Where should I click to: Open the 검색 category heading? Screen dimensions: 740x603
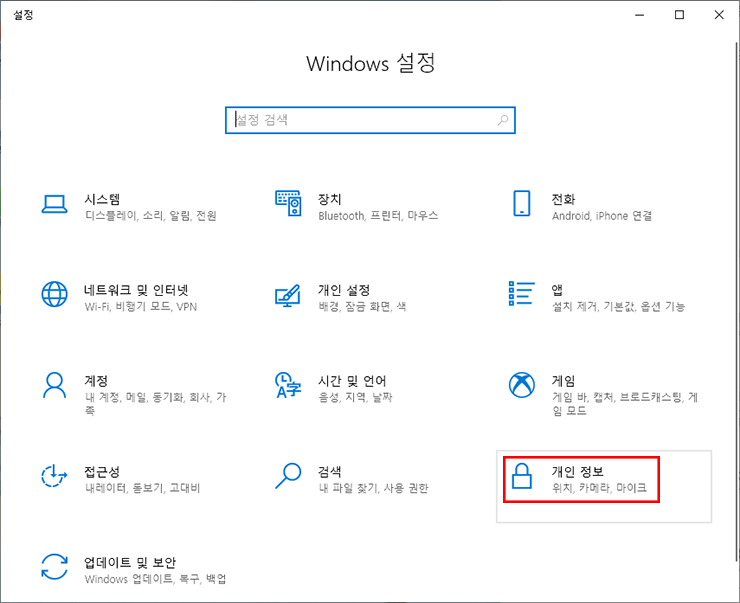[329, 471]
